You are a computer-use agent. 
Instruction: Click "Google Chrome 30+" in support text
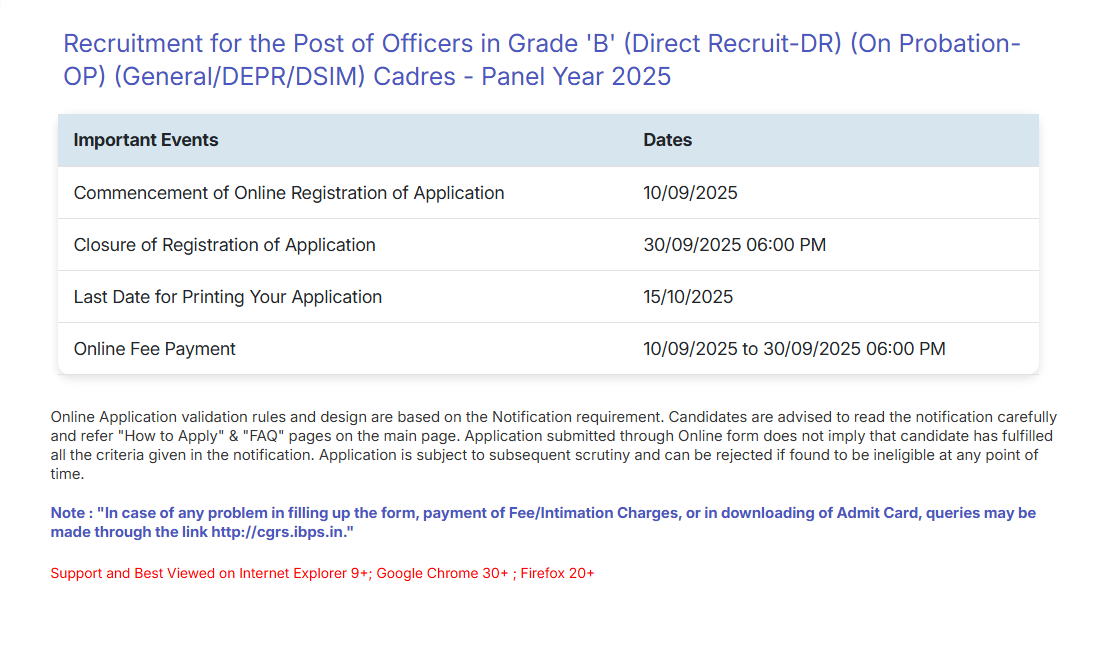click(x=442, y=573)
